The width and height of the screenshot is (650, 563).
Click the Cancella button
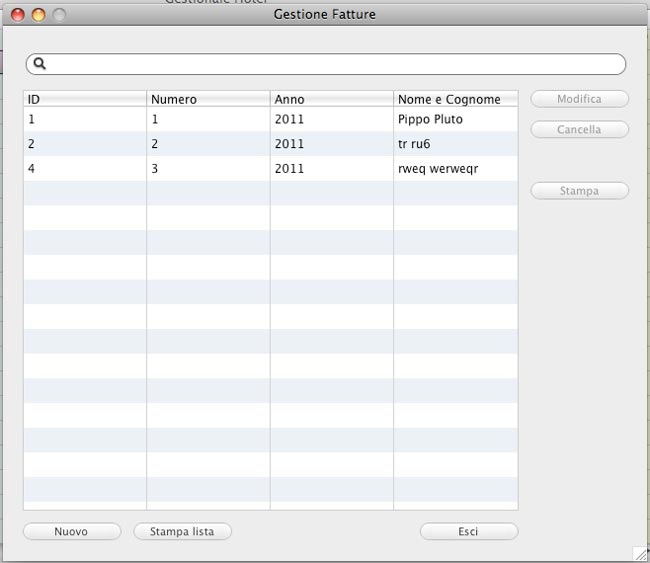point(580,130)
